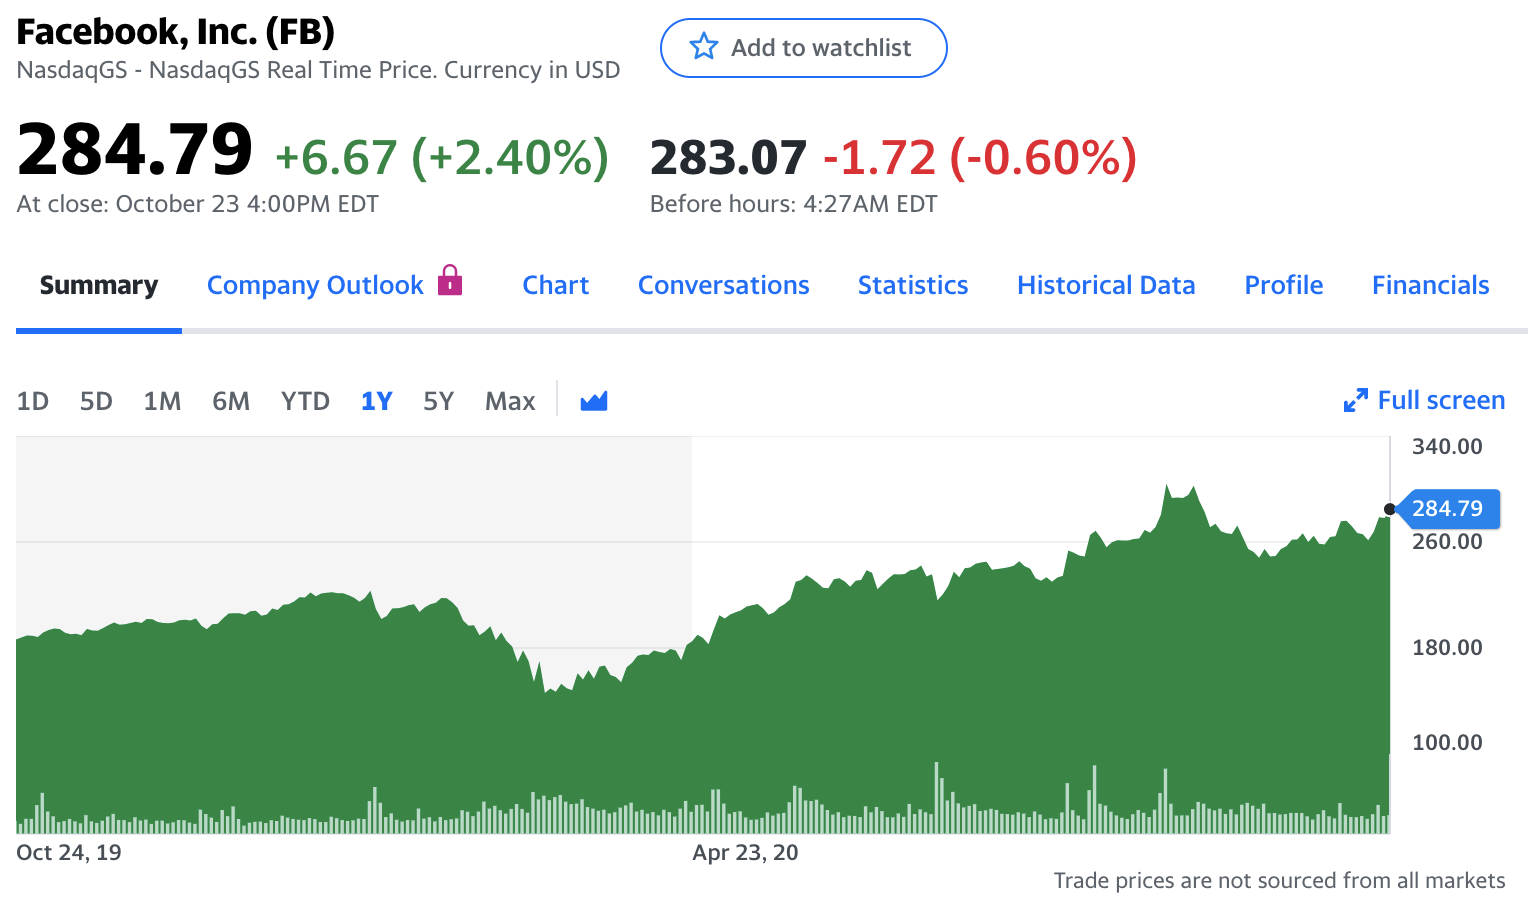1528x912 pixels.
Task: View the Historical Data tab
Action: 1106,286
